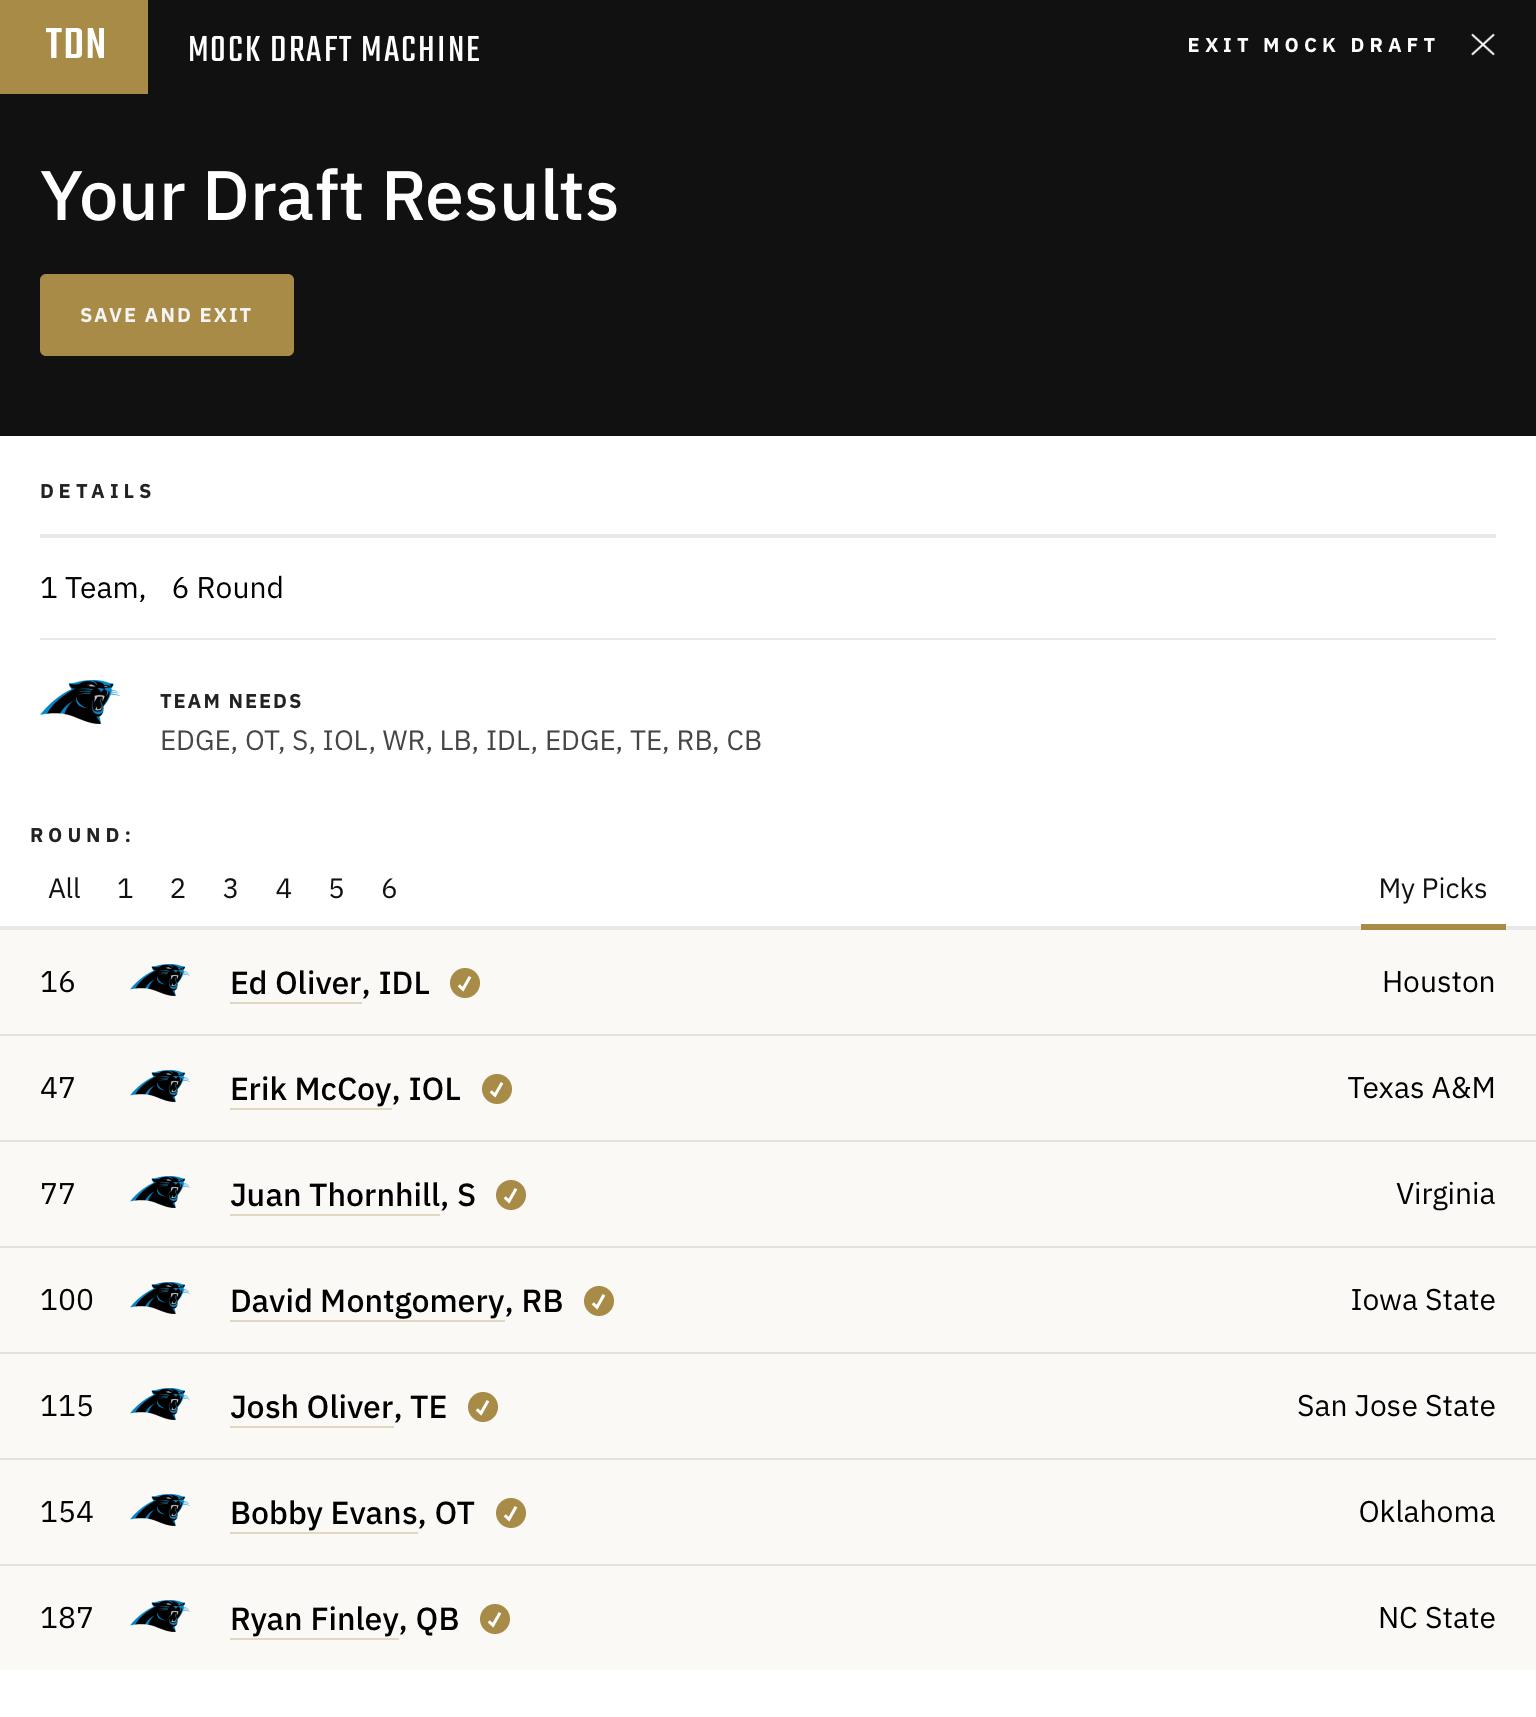Image resolution: width=1536 pixels, height=1717 pixels.
Task: Click the Exit Mock Draft link
Action: click(1312, 45)
